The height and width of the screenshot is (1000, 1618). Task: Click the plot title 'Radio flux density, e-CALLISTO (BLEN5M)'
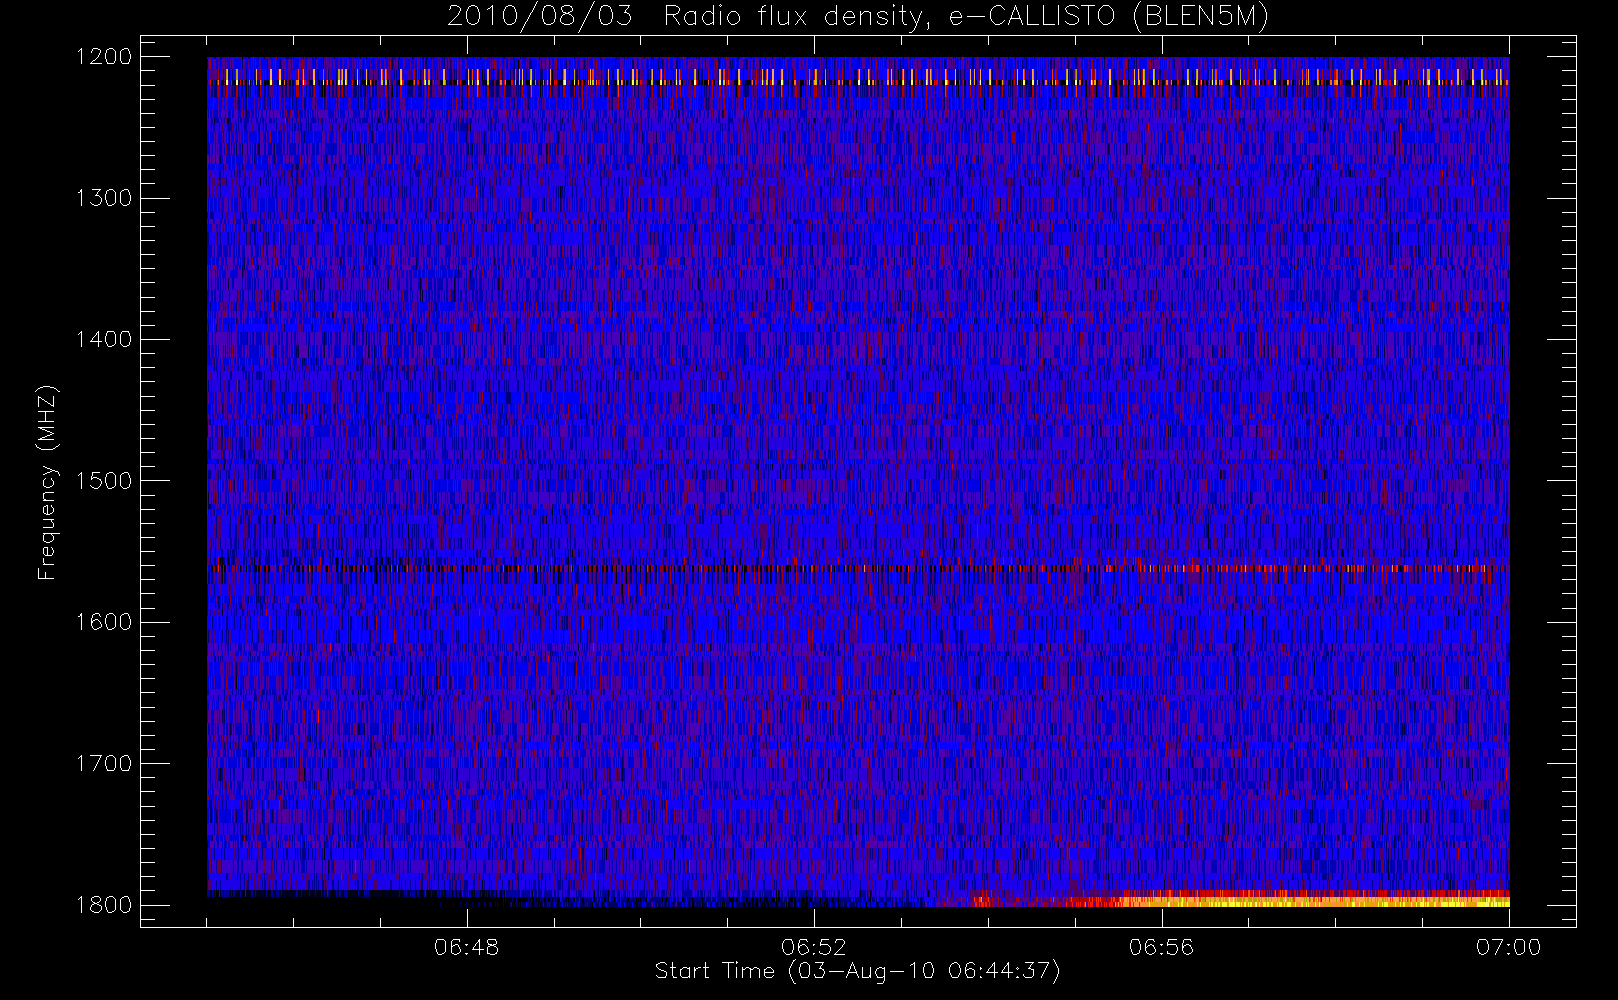[966, 17]
